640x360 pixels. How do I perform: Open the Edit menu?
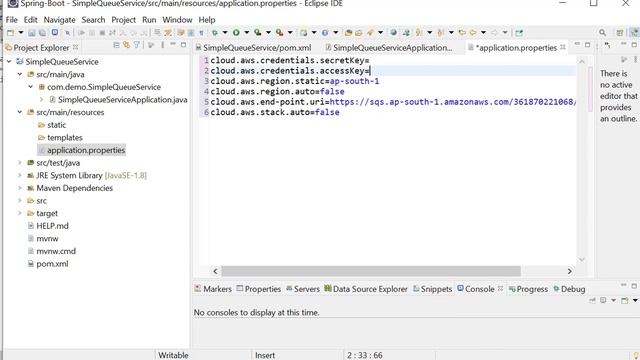(x=30, y=20)
